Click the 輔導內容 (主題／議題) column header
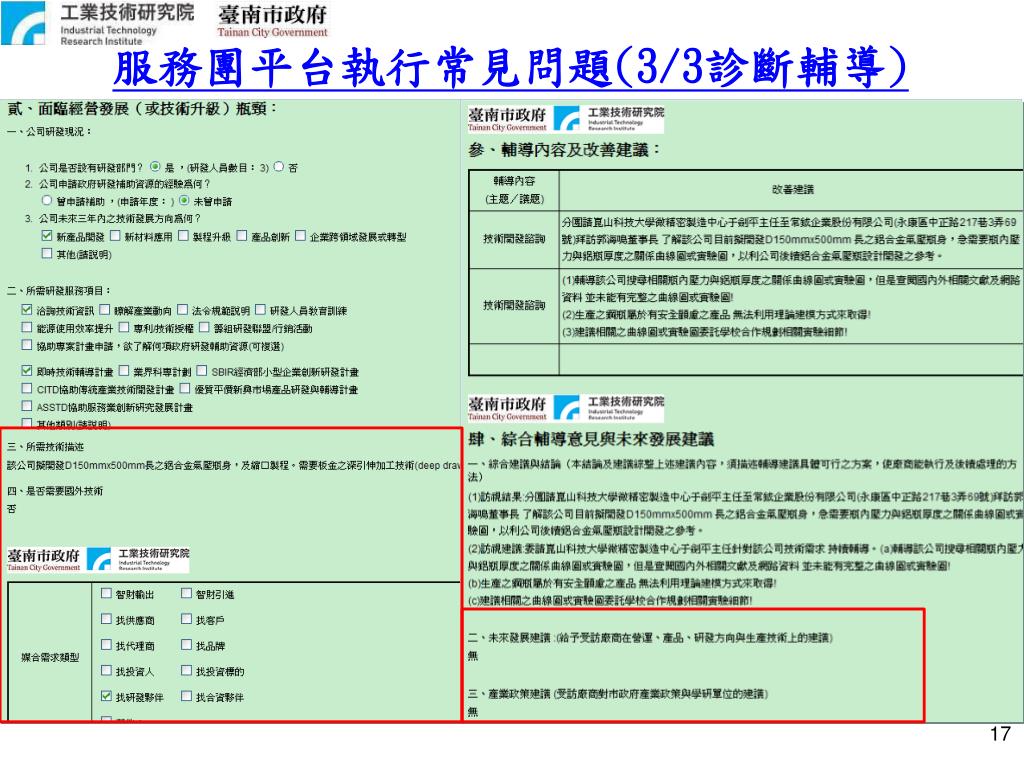1024x768 pixels. pos(514,189)
